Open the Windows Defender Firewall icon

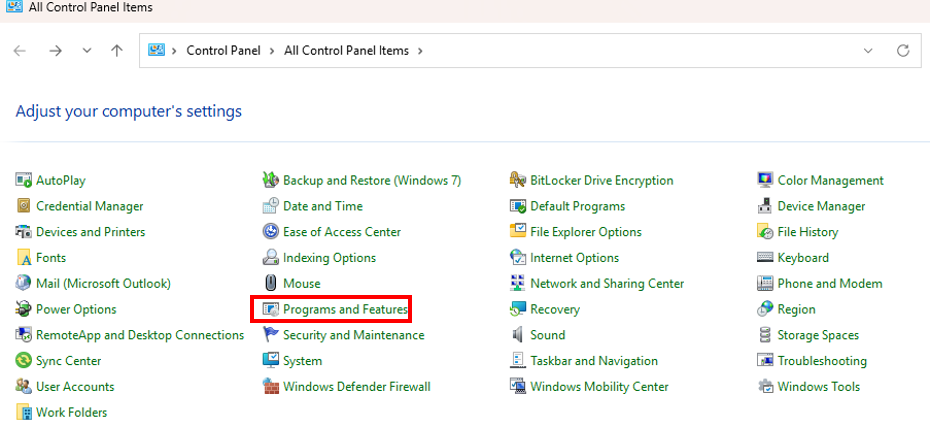[270, 387]
